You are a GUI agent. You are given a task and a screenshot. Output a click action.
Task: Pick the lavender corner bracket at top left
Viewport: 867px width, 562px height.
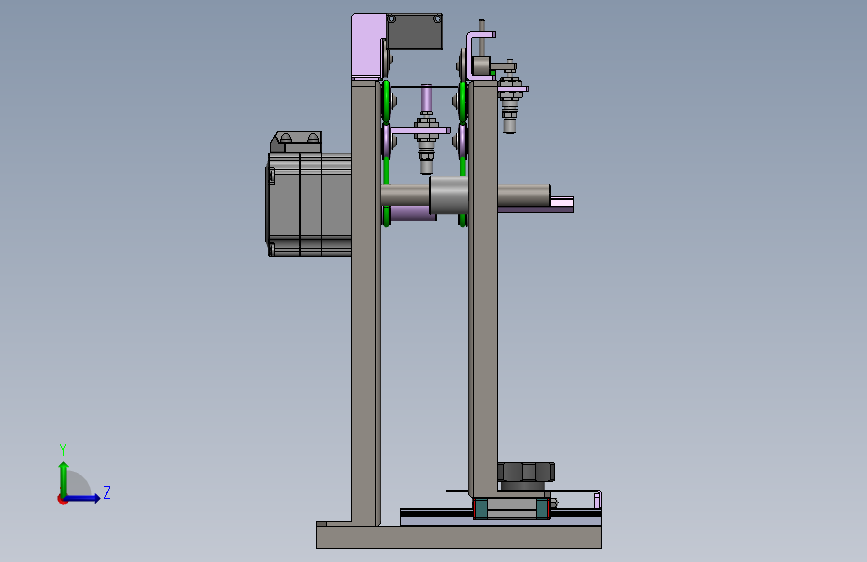pos(368,46)
